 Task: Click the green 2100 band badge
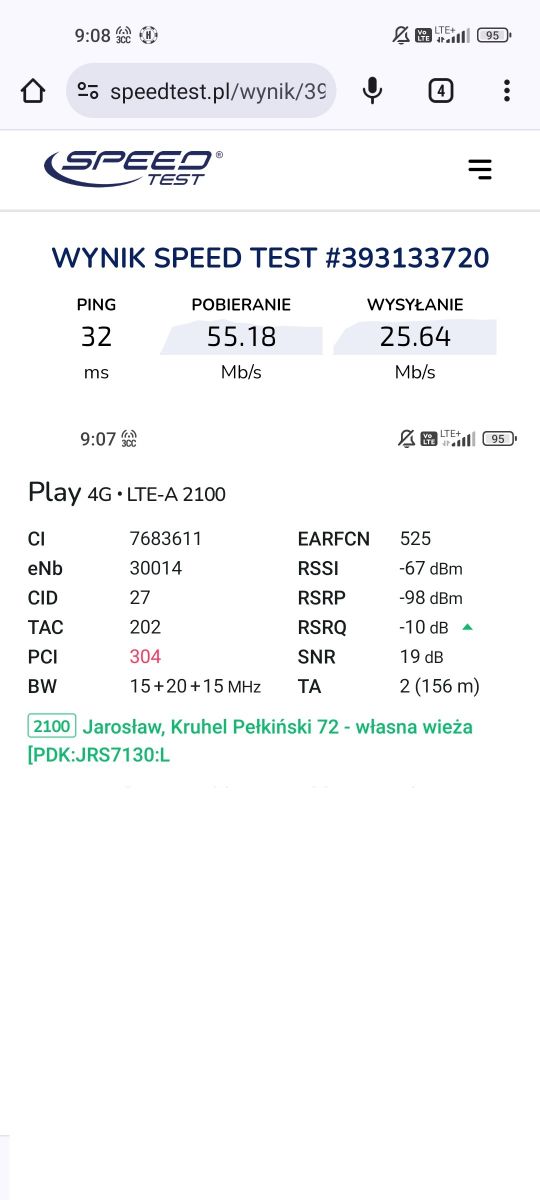pyautogui.click(x=51, y=726)
